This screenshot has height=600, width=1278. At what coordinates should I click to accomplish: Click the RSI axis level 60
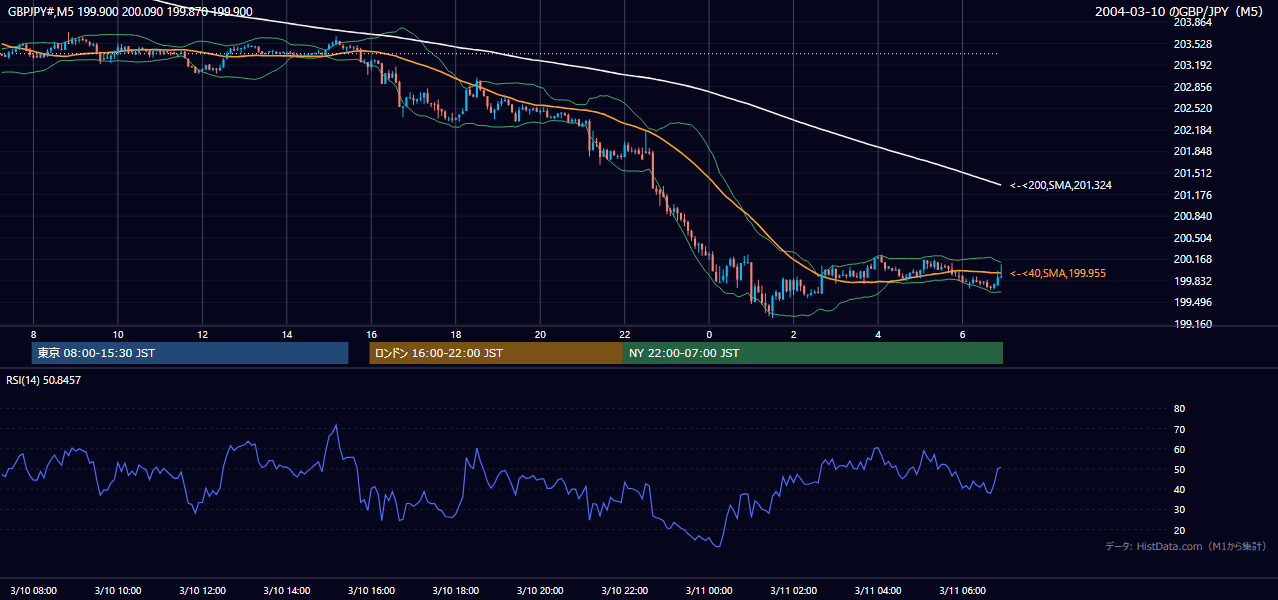1179,449
